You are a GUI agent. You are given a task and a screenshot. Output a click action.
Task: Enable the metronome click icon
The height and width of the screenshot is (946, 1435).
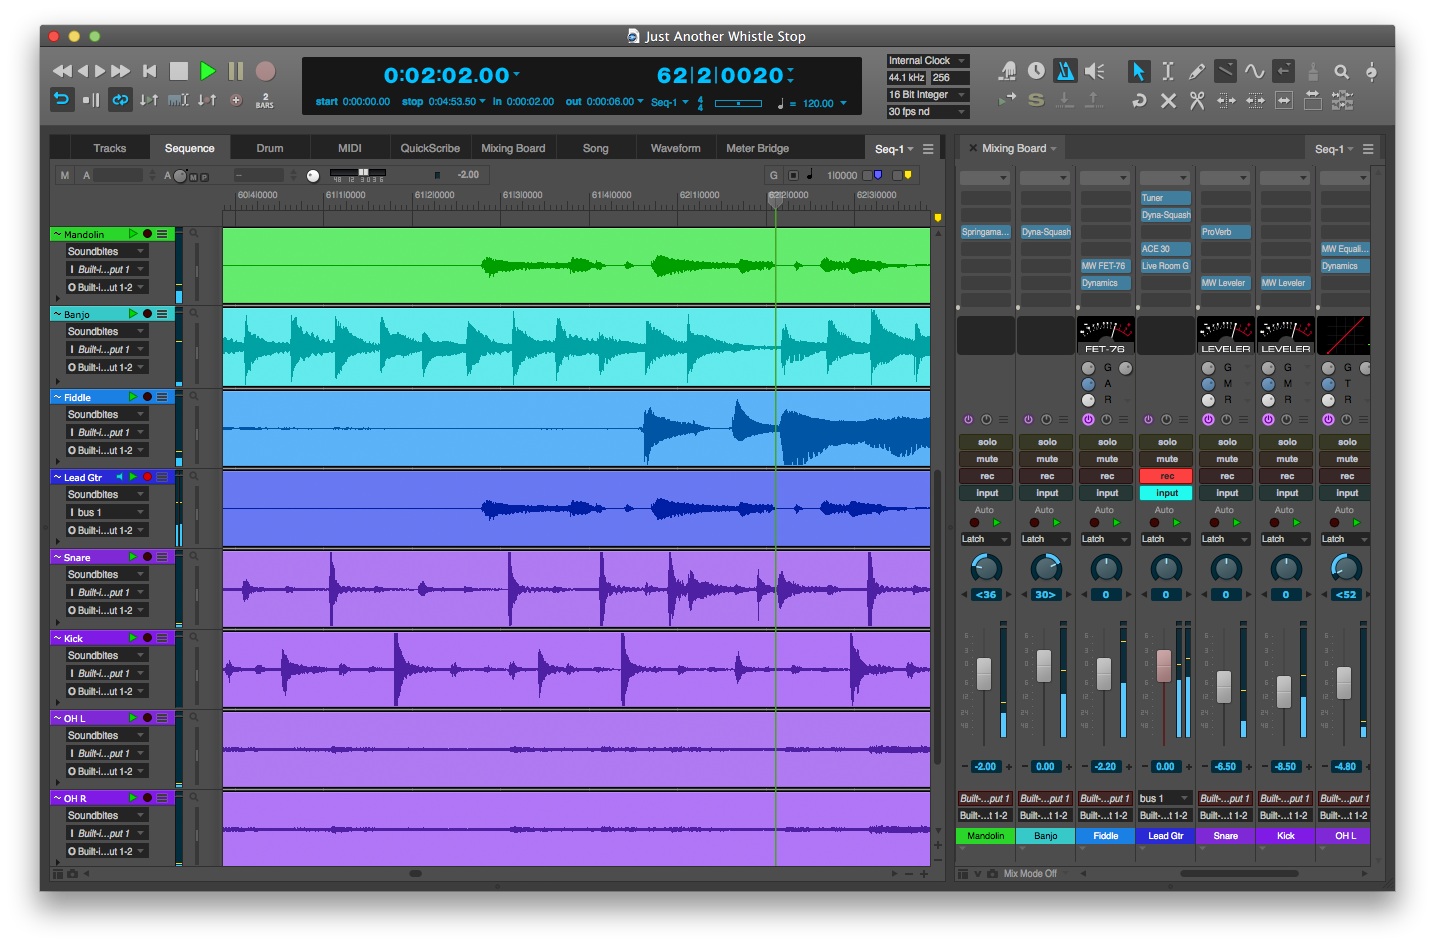click(x=1066, y=71)
